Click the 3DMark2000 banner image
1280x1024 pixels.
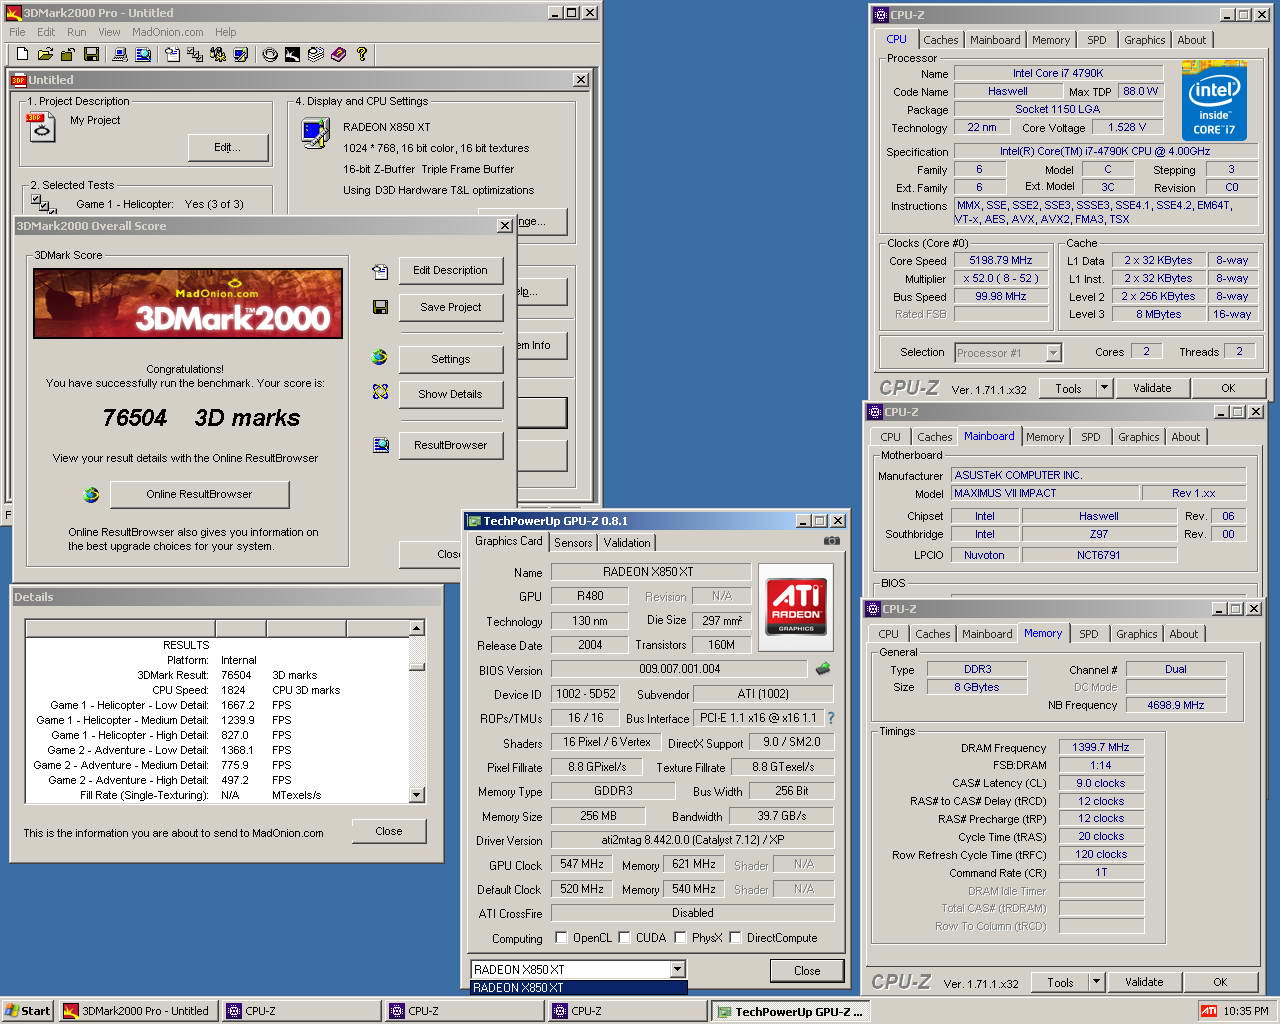[x=188, y=303]
